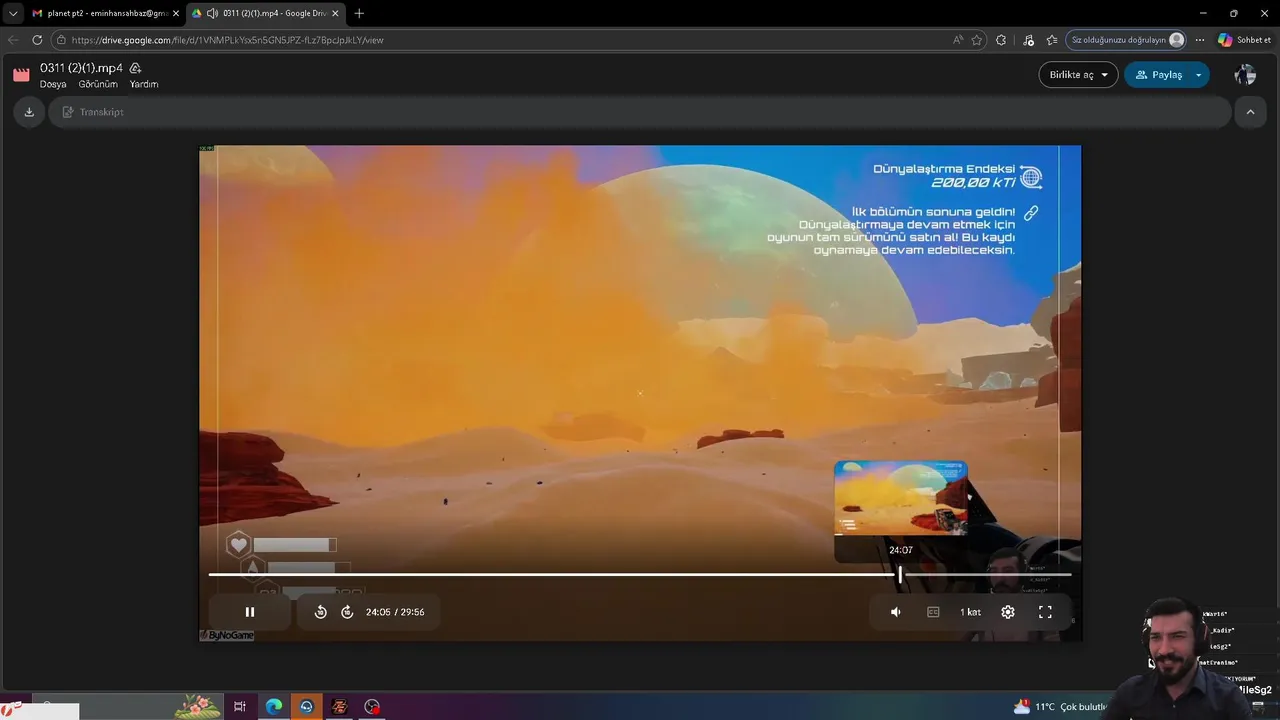This screenshot has height=720, width=1280.
Task: Open the Sohbet et Copilot button
Action: pyautogui.click(x=1245, y=40)
